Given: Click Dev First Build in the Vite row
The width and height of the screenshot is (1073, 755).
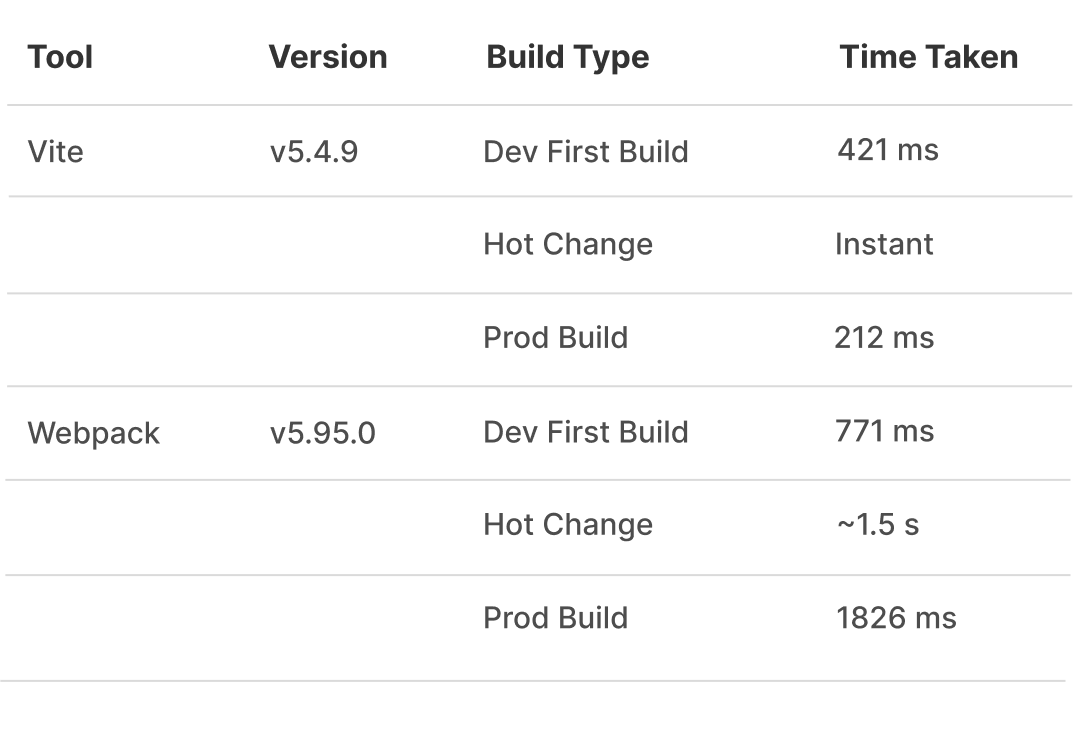Looking at the screenshot, I should 586,152.
